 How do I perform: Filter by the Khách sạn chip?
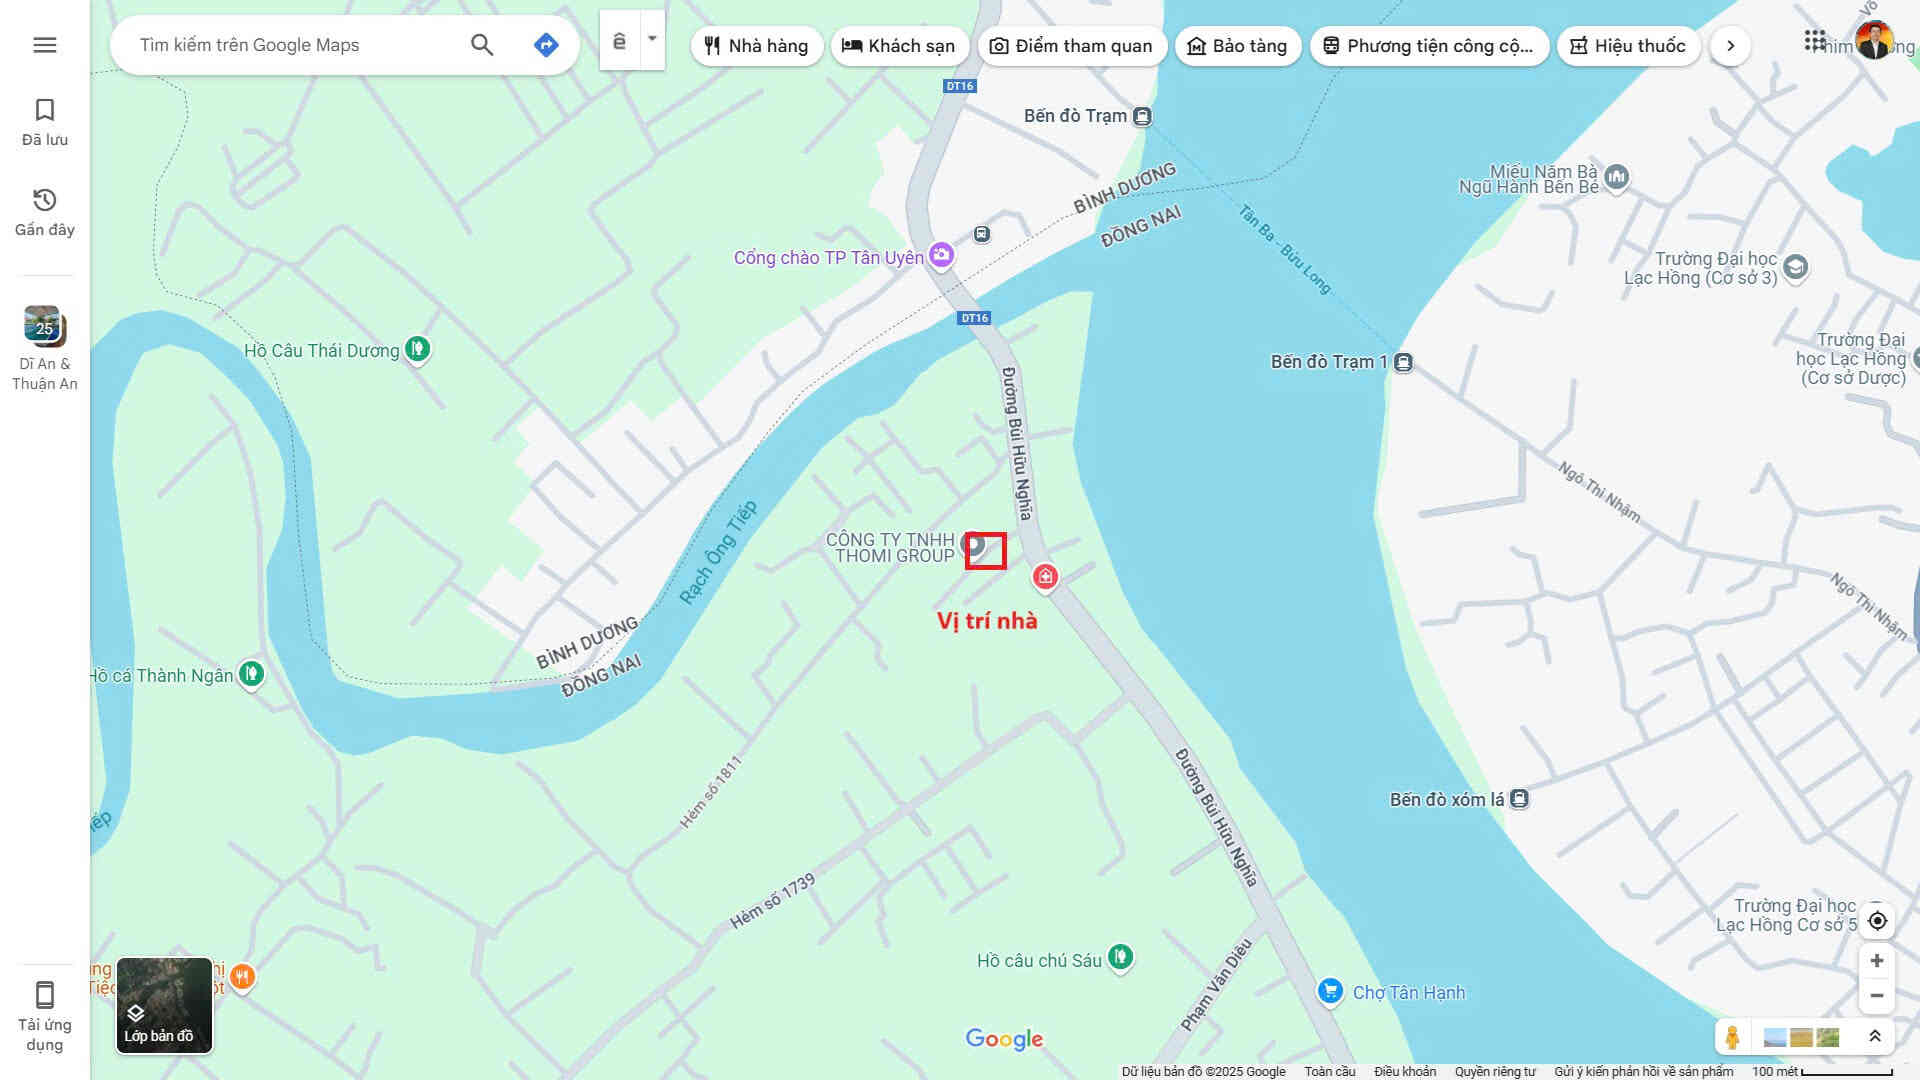pyautogui.click(x=898, y=46)
